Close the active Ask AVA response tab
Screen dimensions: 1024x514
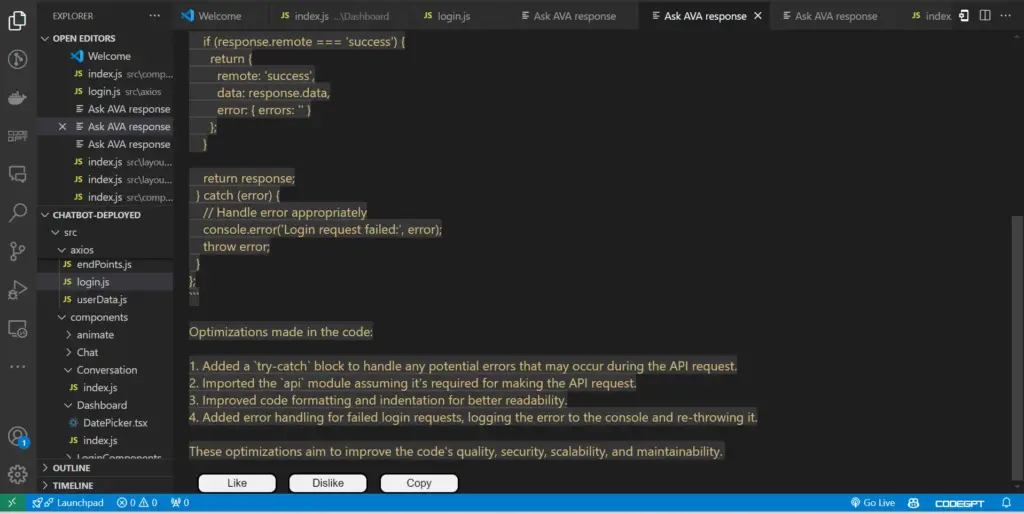pyautogui.click(x=758, y=16)
